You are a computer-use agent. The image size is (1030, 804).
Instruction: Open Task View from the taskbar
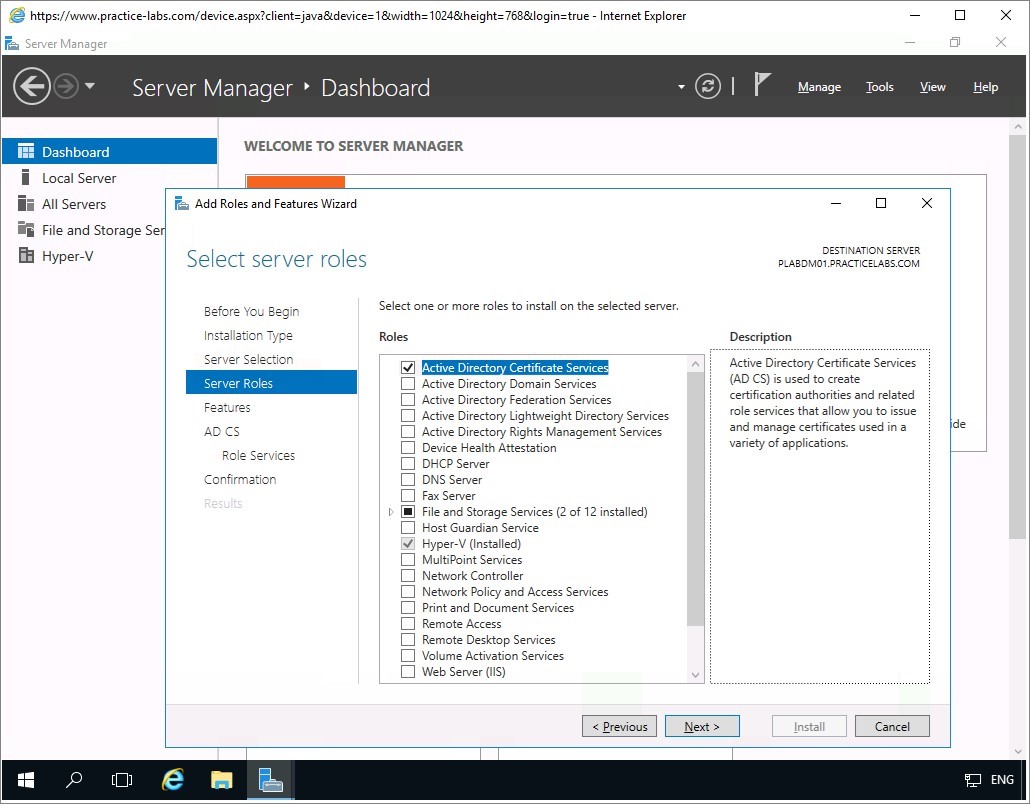[x=122, y=780]
